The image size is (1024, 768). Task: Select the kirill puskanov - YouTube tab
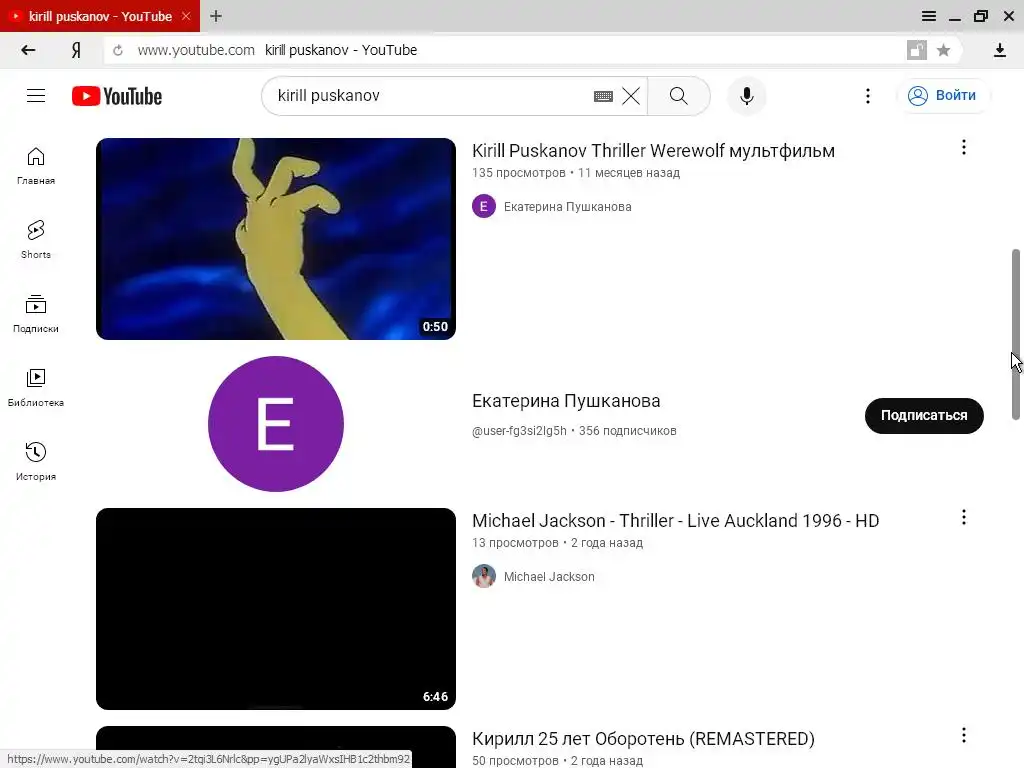pyautogui.click(x=100, y=16)
